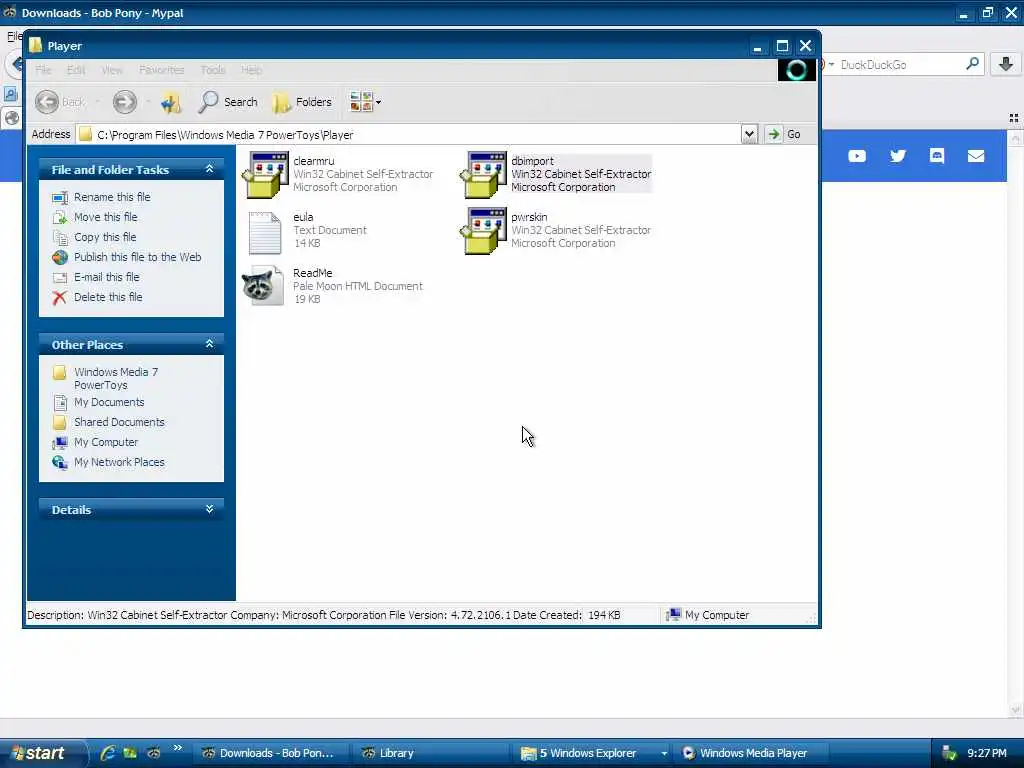Switch to Windows Media Player taskbar button
The image size is (1024, 768).
pos(750,753)
